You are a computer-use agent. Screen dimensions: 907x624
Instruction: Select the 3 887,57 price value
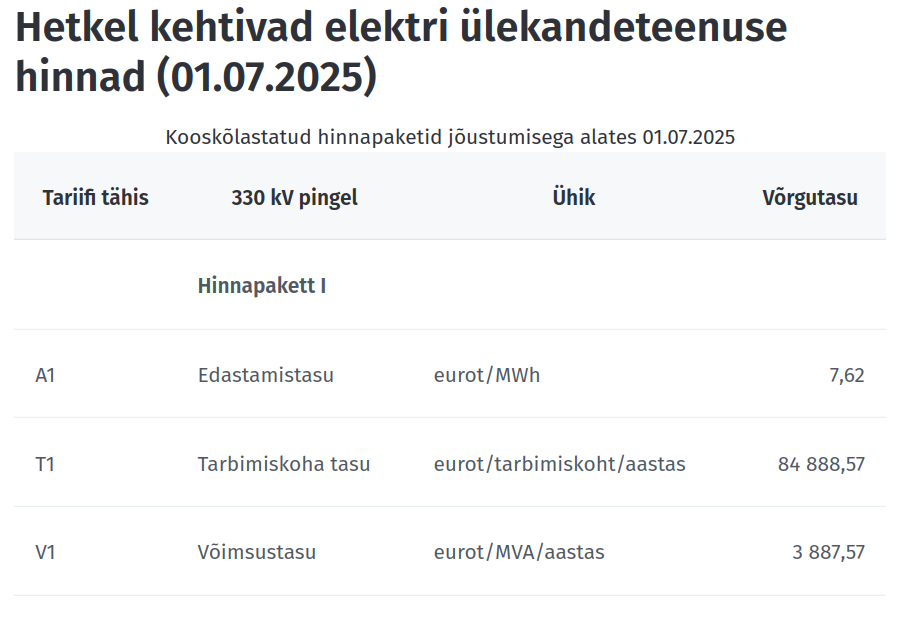click(x=828, y=552)
